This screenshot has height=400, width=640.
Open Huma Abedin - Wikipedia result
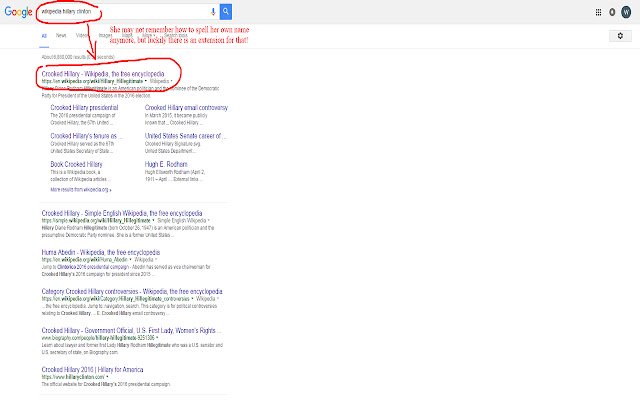click(101, 252)
